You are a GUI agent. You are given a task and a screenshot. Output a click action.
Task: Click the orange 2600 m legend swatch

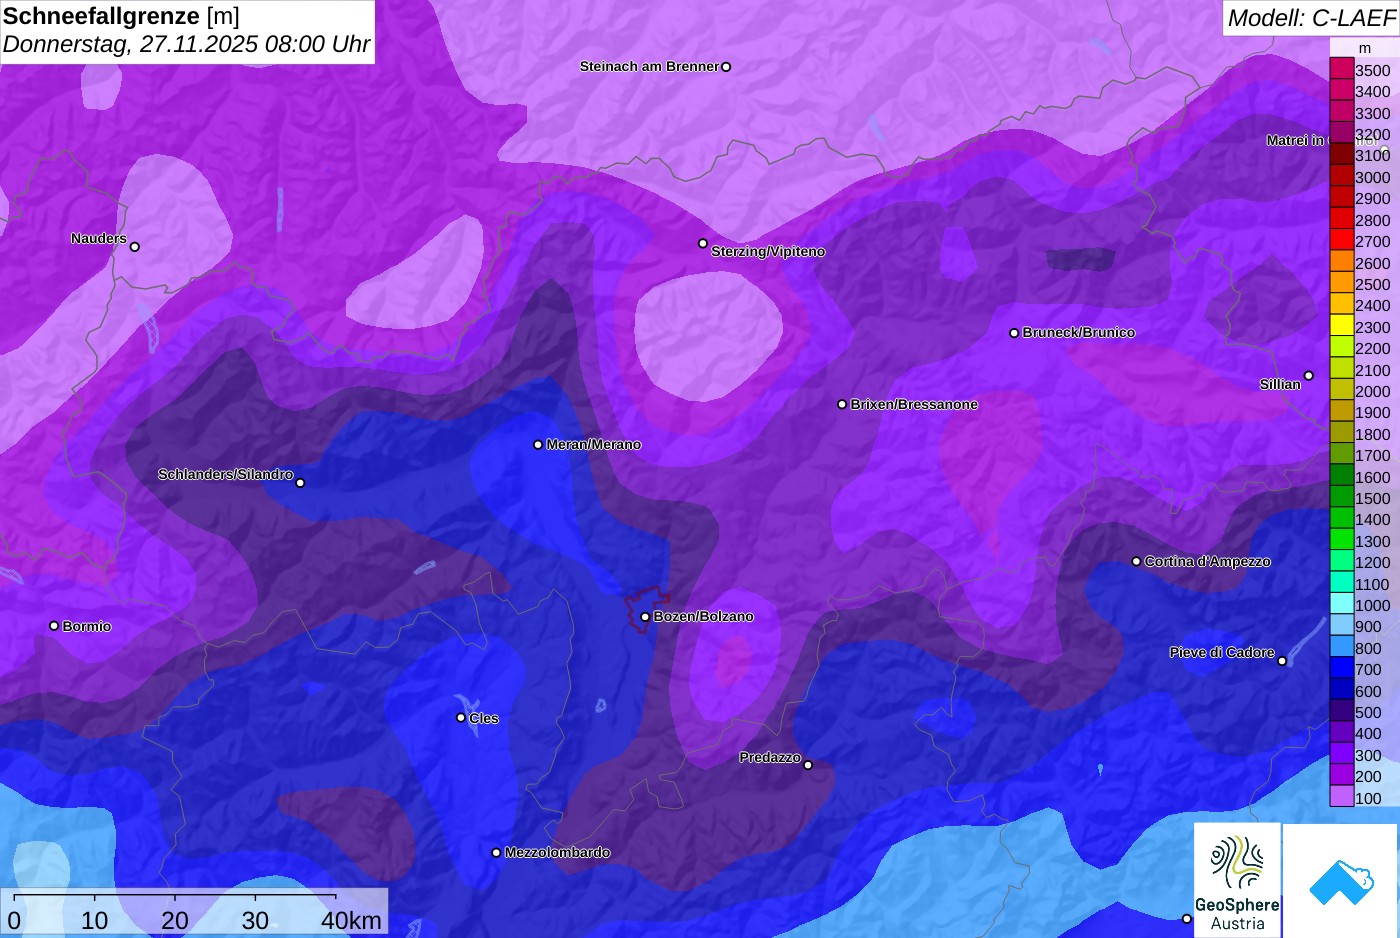tap(1342, 262)
